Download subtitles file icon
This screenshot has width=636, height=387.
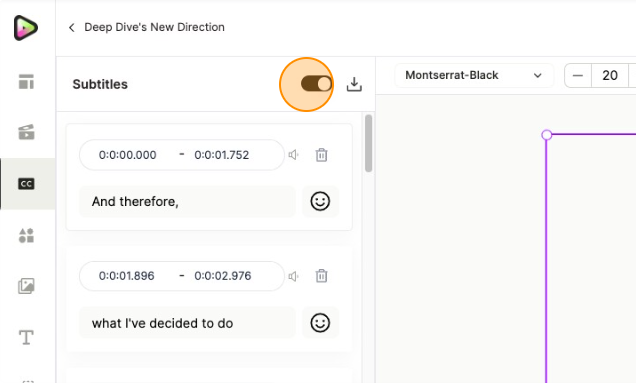click(x=354, y=84)
